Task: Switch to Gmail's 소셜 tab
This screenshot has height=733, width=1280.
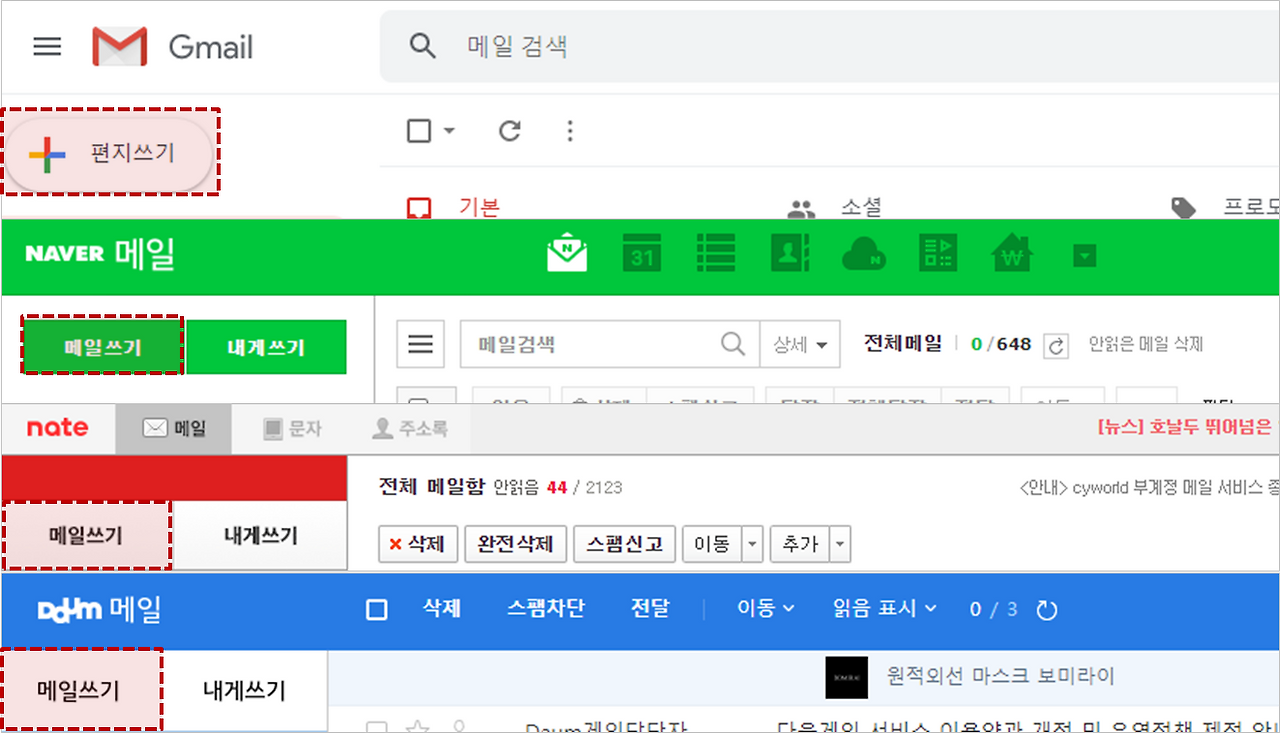Action: click(x=835, y=207)
